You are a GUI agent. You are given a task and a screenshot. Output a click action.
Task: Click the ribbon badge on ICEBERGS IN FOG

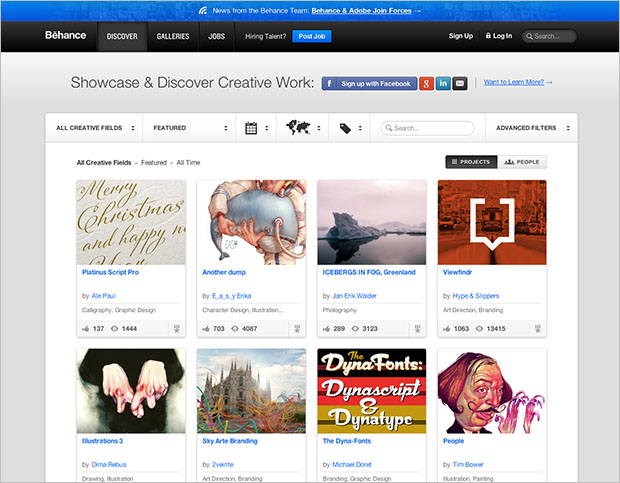tap(417, 329)
